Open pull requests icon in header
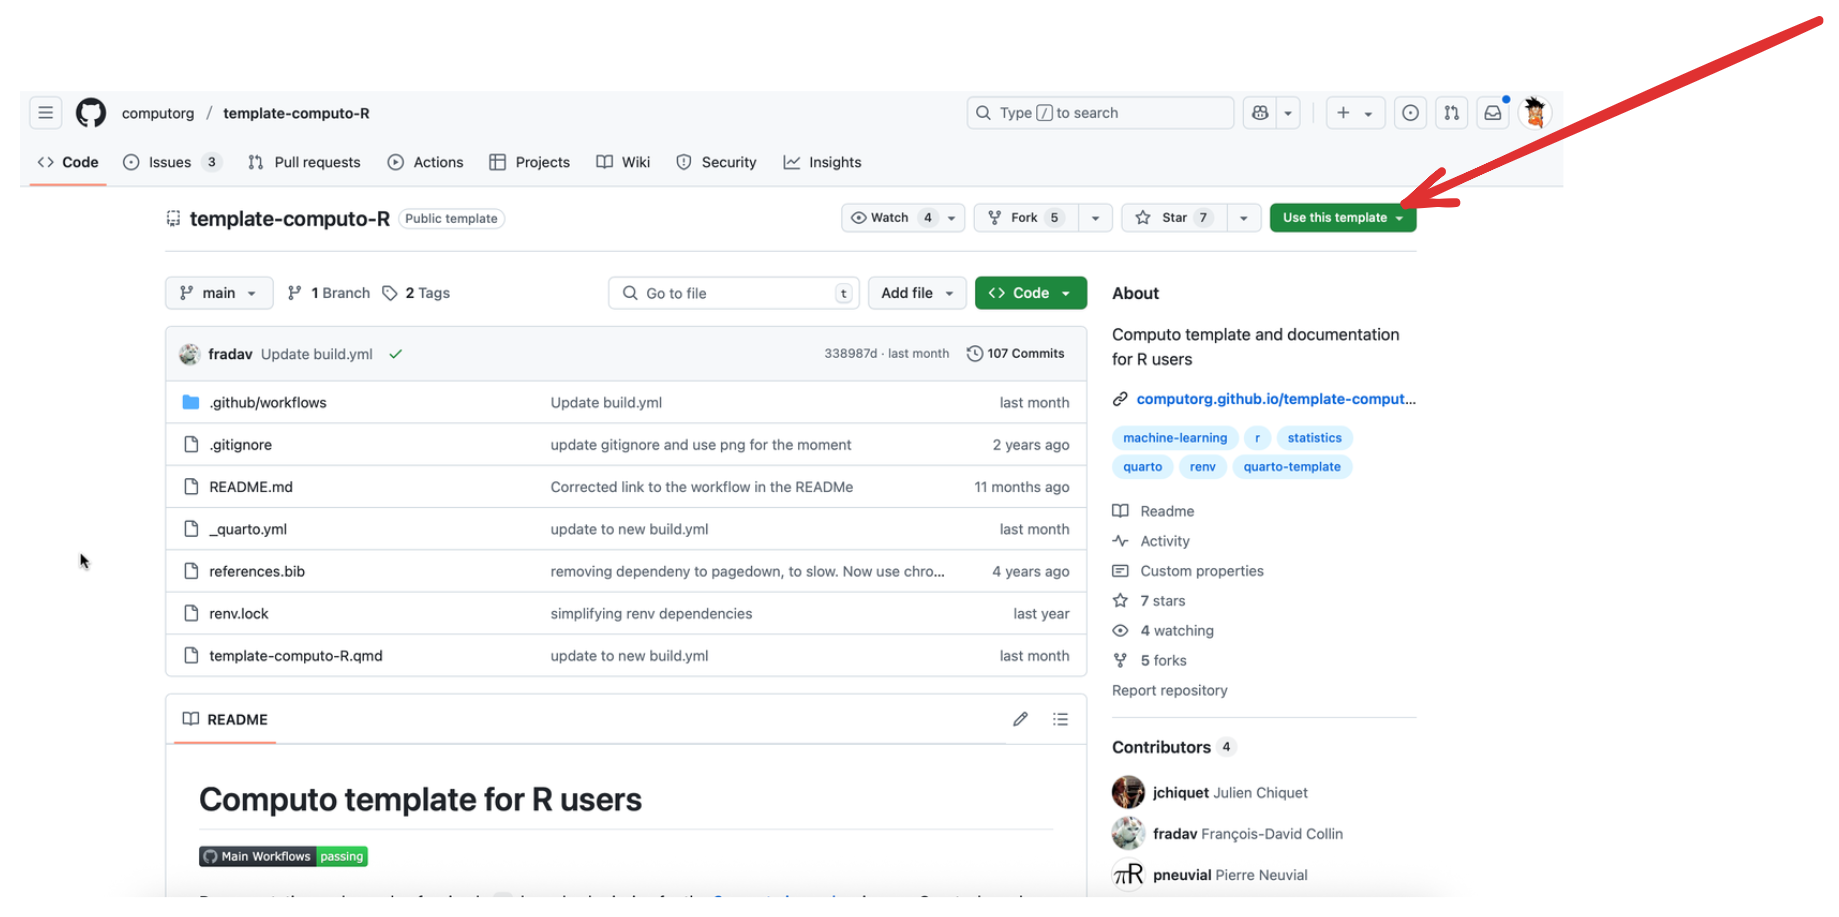1839x917 pixels. (x=1451, y=113)
